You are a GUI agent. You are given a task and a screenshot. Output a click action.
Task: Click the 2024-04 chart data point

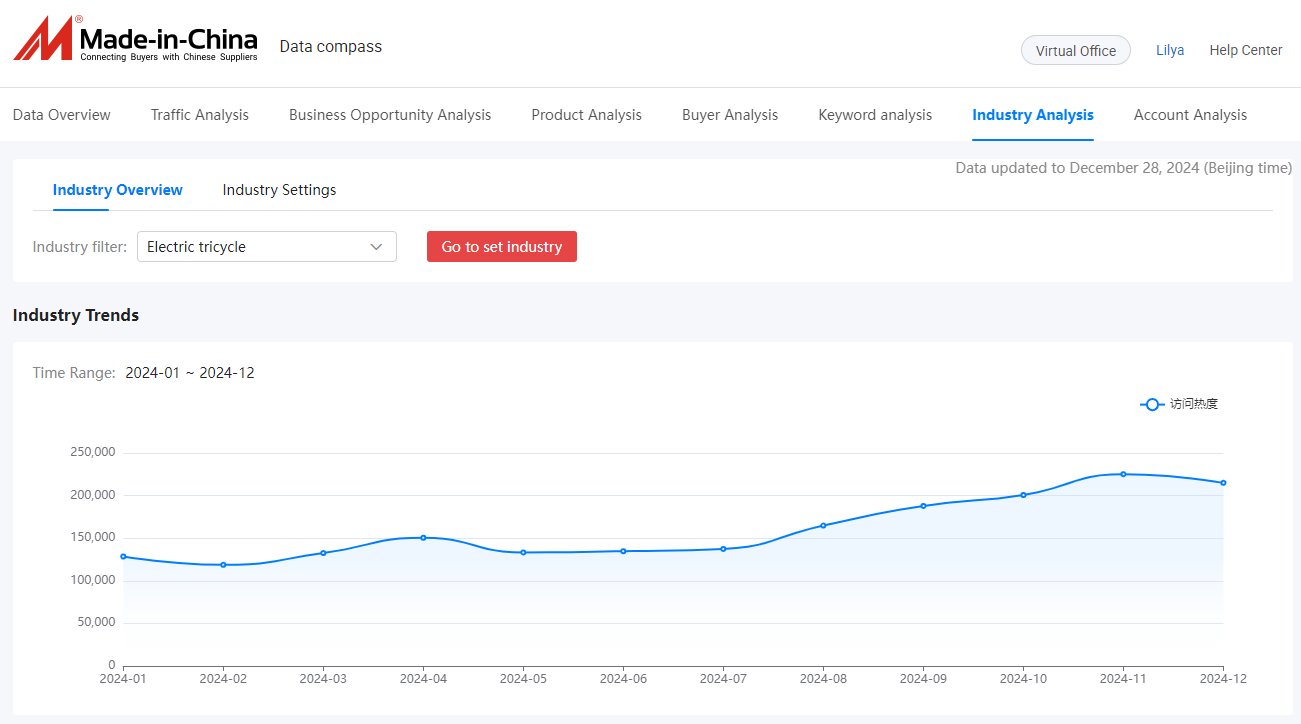coord(423,538)
